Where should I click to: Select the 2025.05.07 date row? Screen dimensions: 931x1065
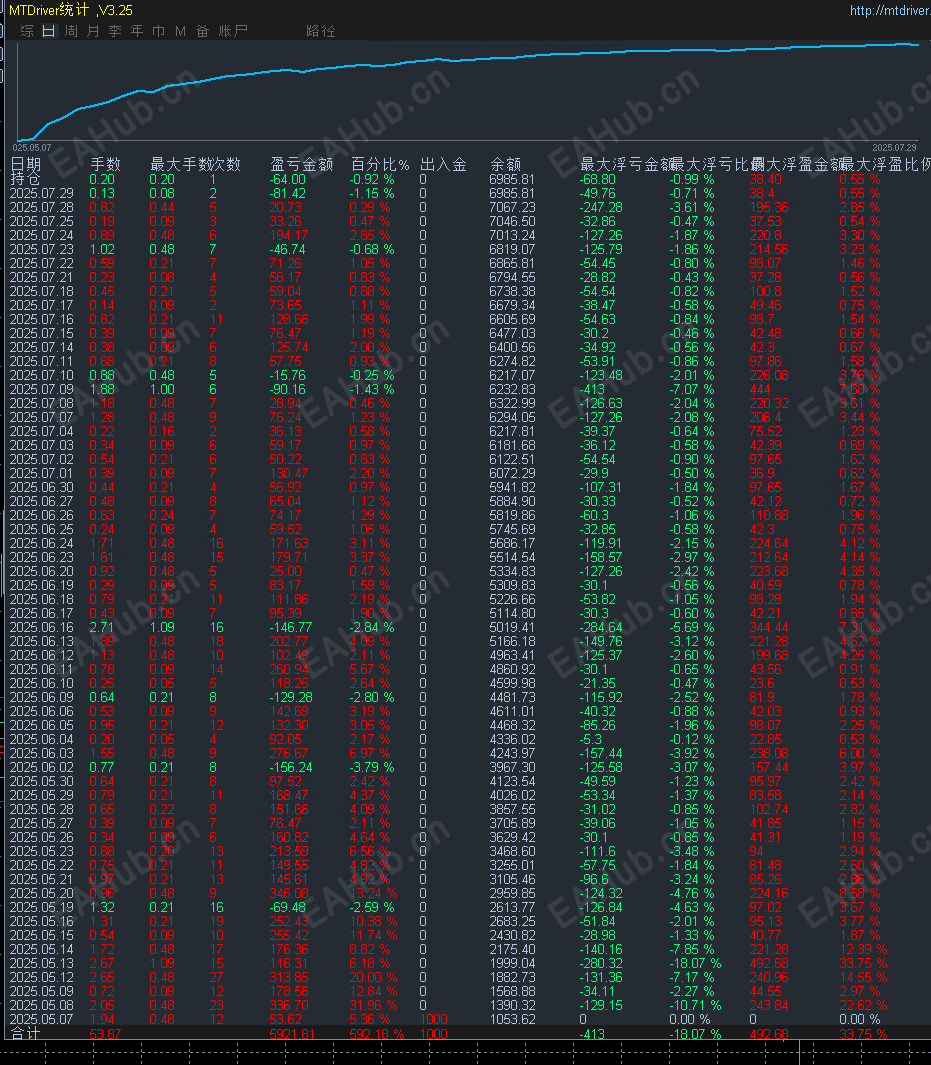point(42,1019)
